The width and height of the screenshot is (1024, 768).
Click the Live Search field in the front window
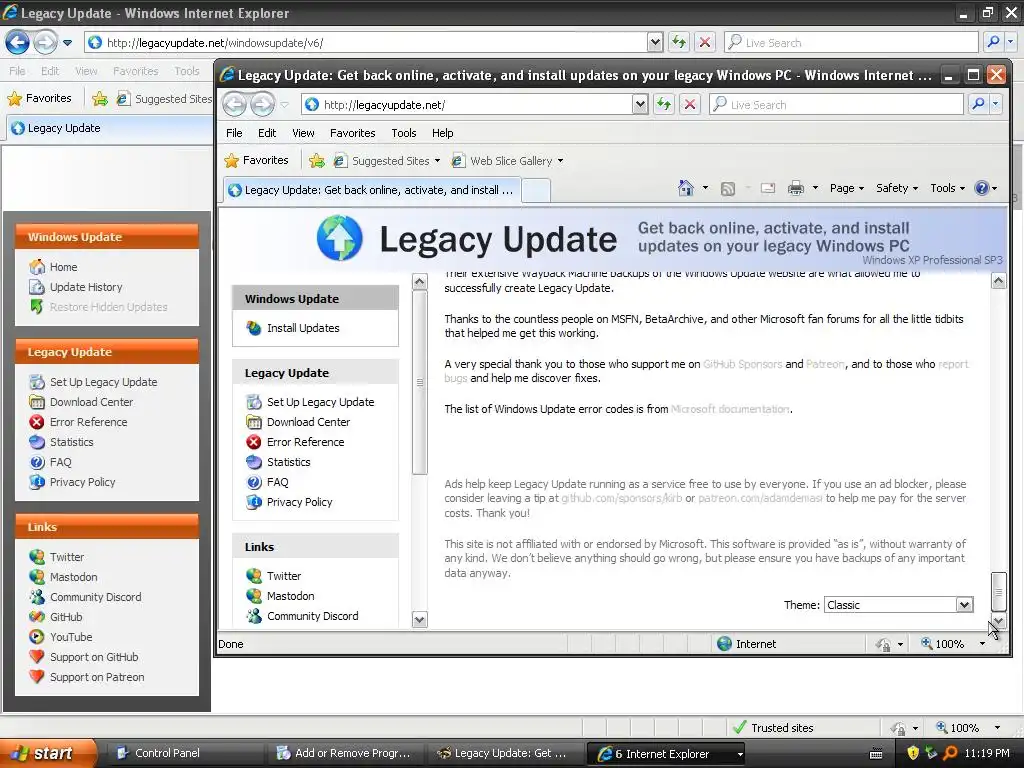[x=836, y=104]
